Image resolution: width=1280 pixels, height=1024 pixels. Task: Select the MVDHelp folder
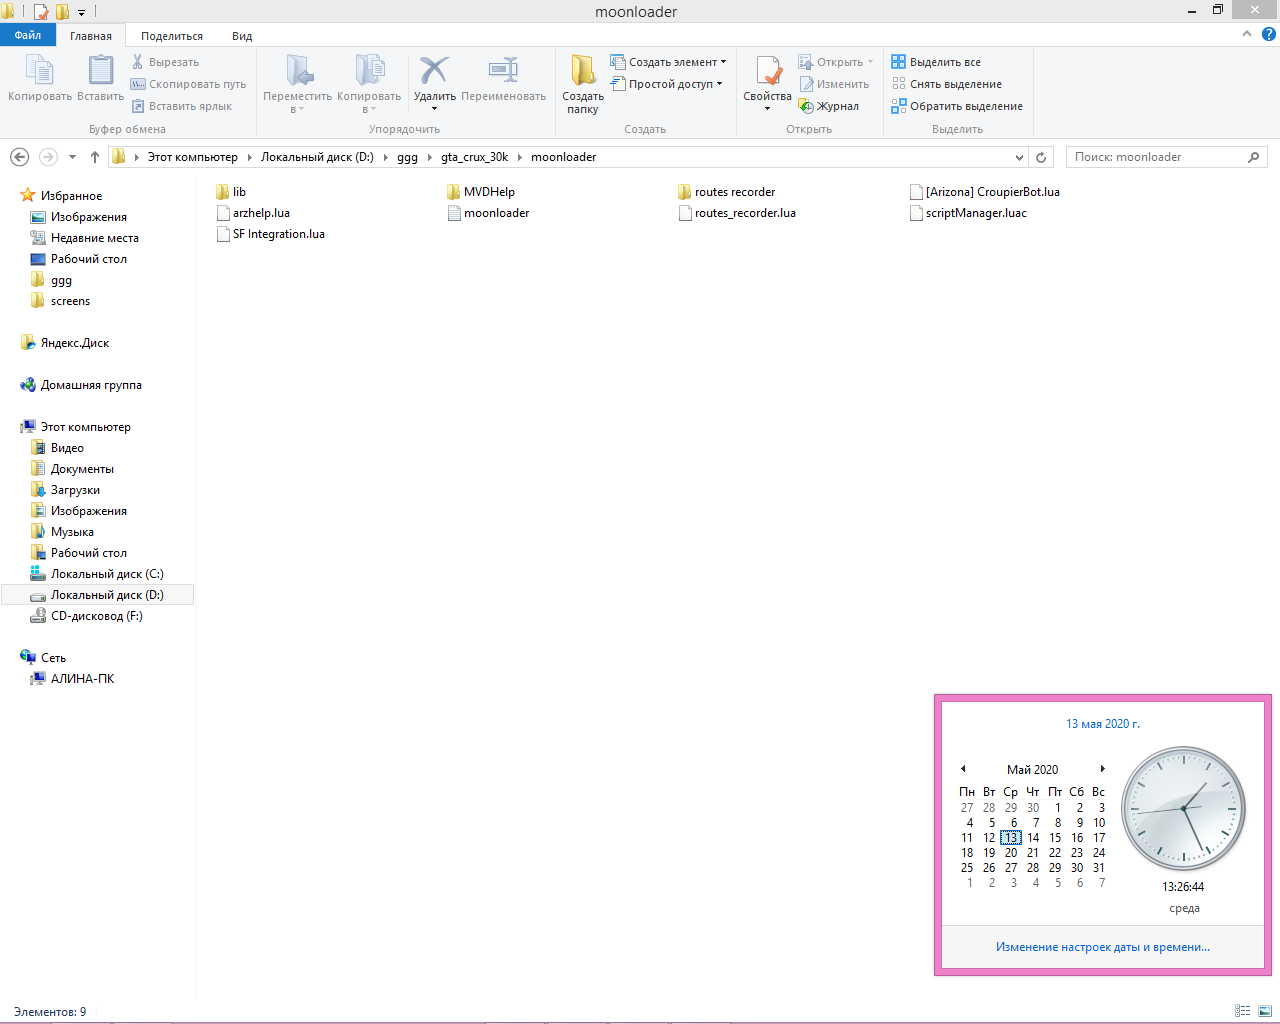pos(488,192)
